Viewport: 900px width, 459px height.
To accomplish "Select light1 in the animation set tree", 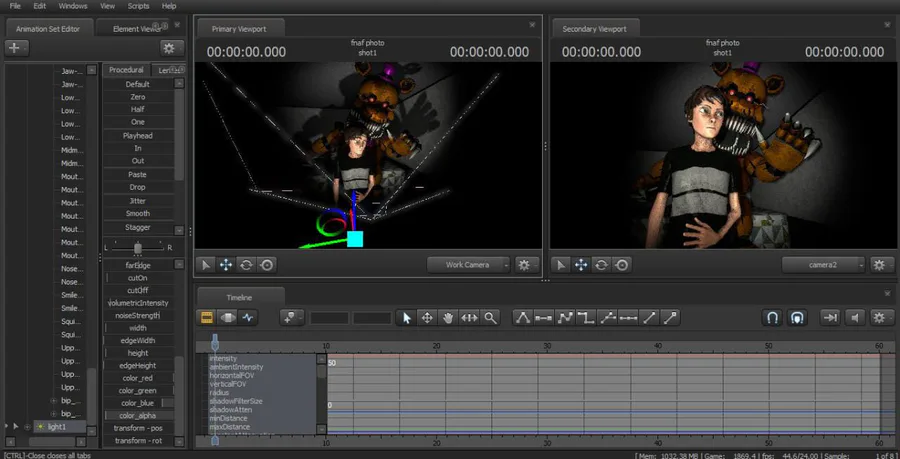I will point(57,427).
